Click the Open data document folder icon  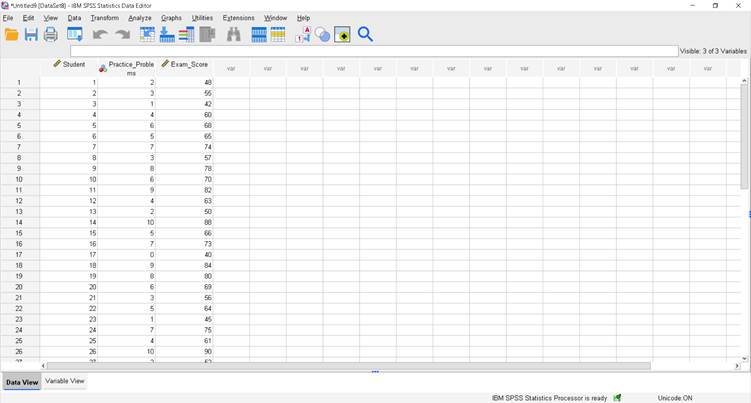(12, 35)
